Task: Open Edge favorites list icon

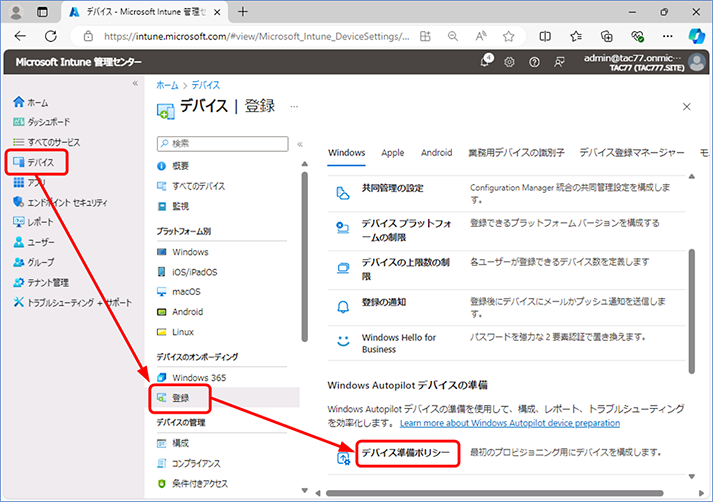Action: pyautogui.click(x=576, y=36)
